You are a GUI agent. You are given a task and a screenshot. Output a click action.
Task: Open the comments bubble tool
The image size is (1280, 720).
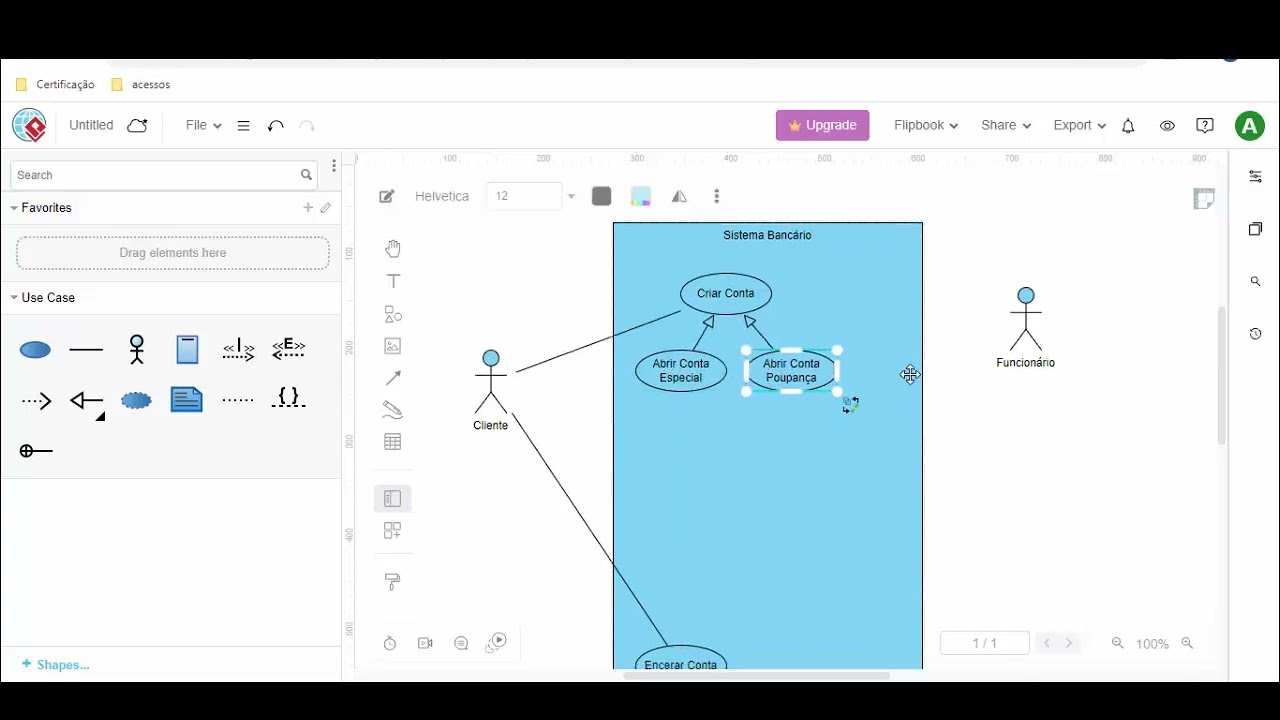(x=461, y=643)
